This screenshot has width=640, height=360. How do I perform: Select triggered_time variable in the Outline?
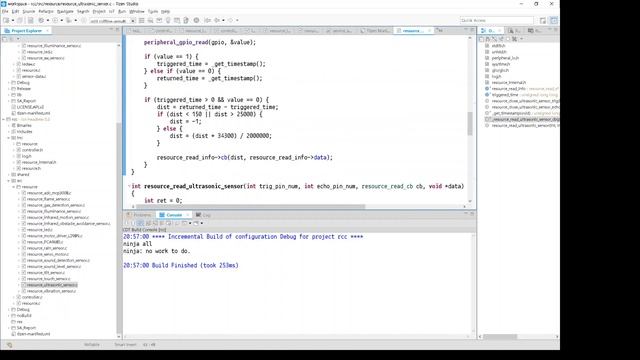click(x=504, y=95)
